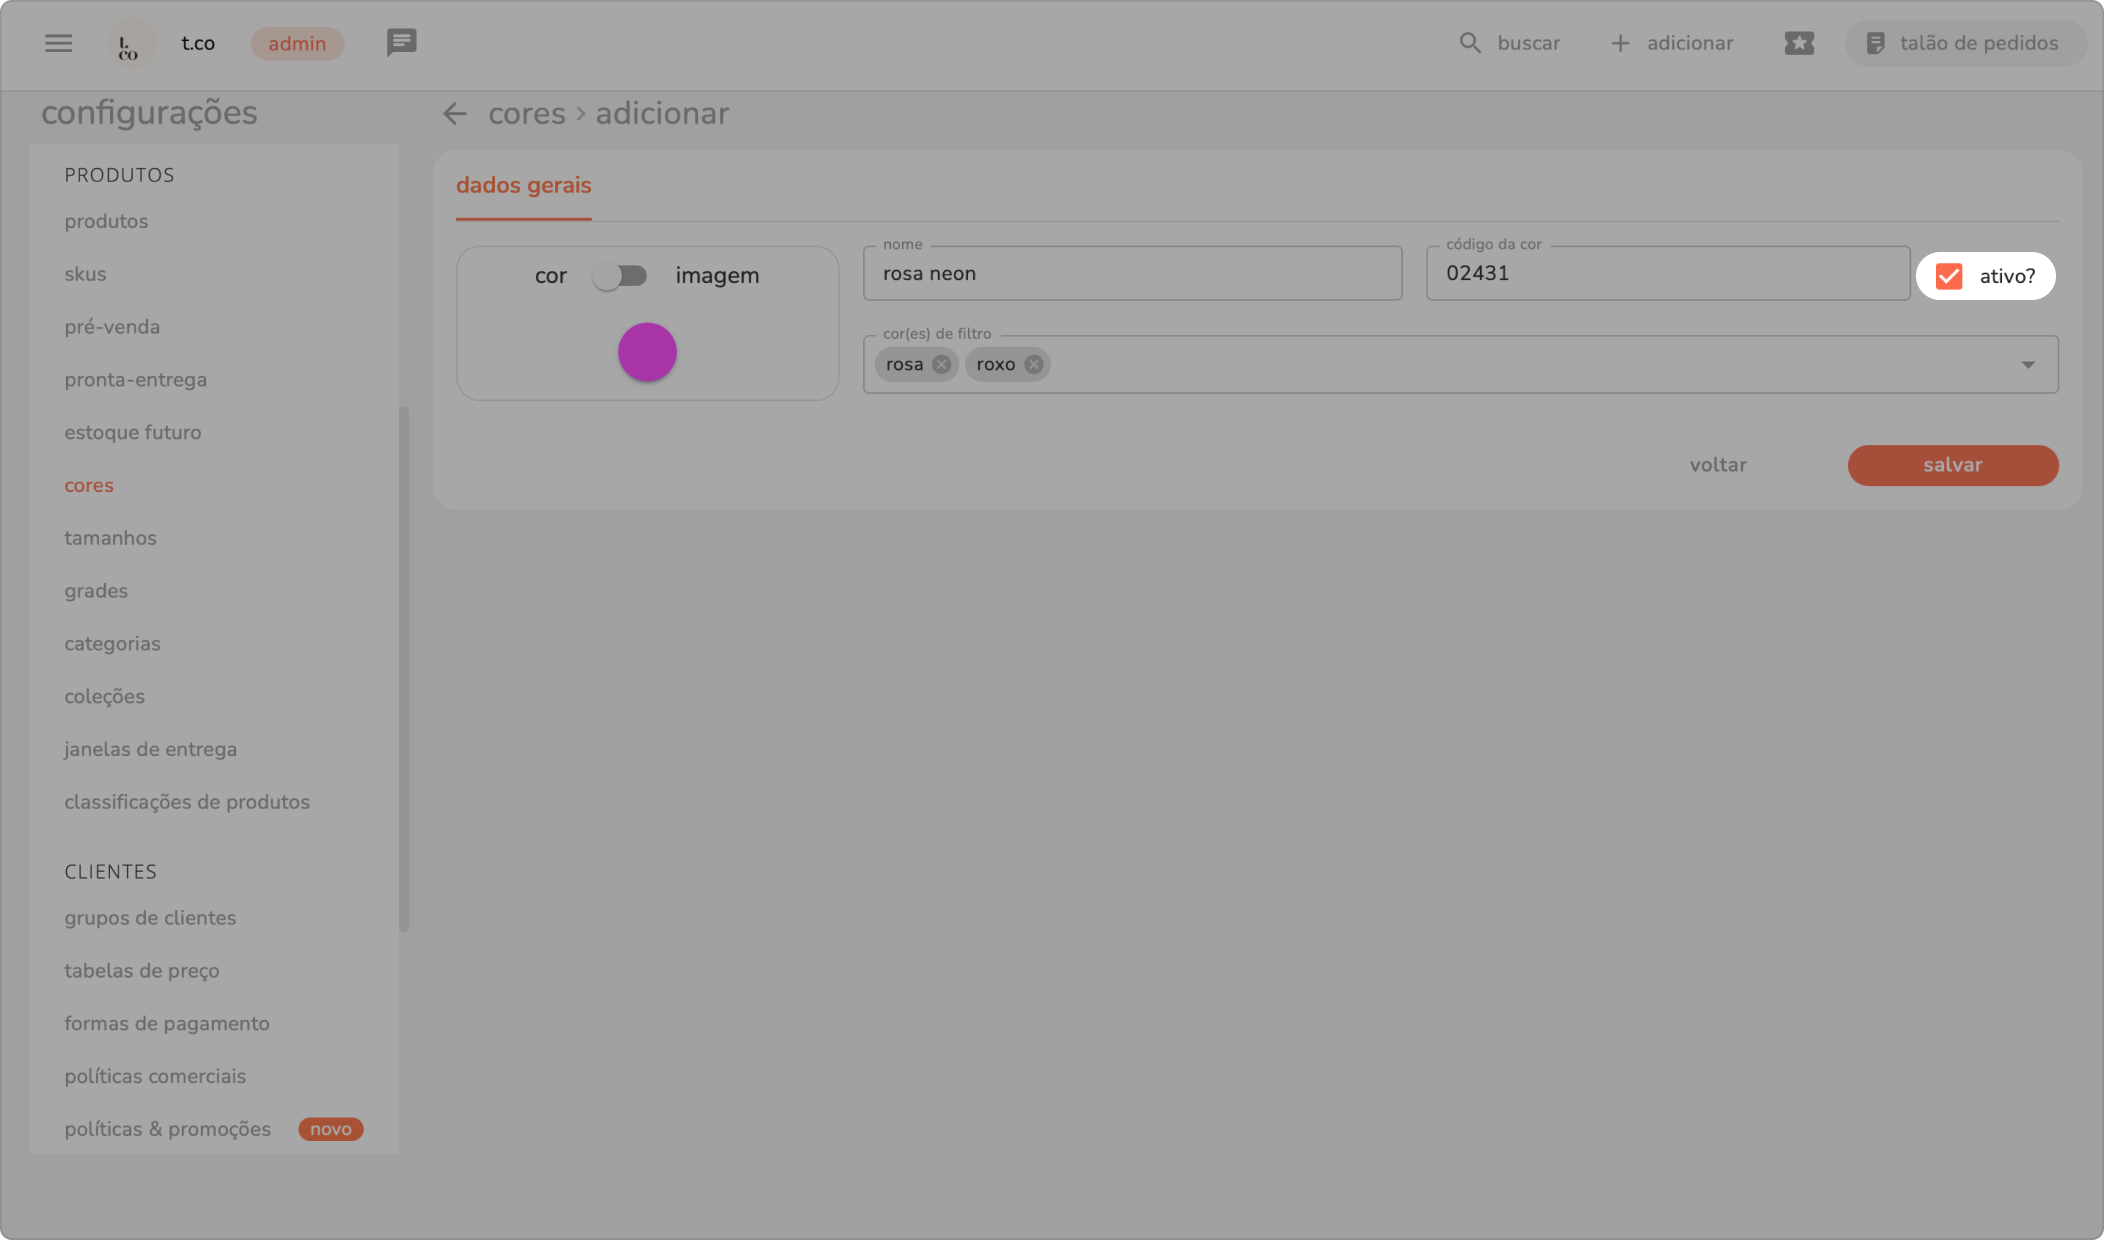This screenshot has width=2104, height=1240.
Task: Open the star ticket icon
Action: [1798, 43]
